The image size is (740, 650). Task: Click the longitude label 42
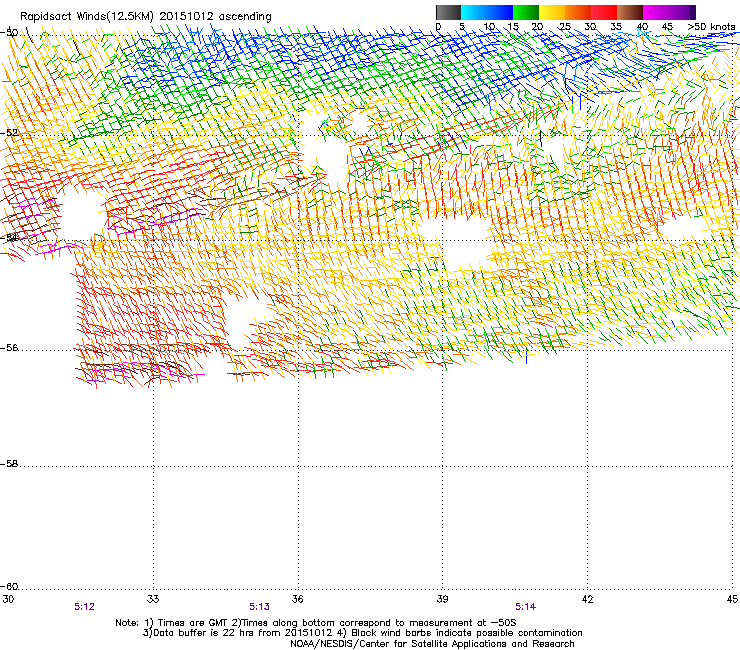pos(588,599)
